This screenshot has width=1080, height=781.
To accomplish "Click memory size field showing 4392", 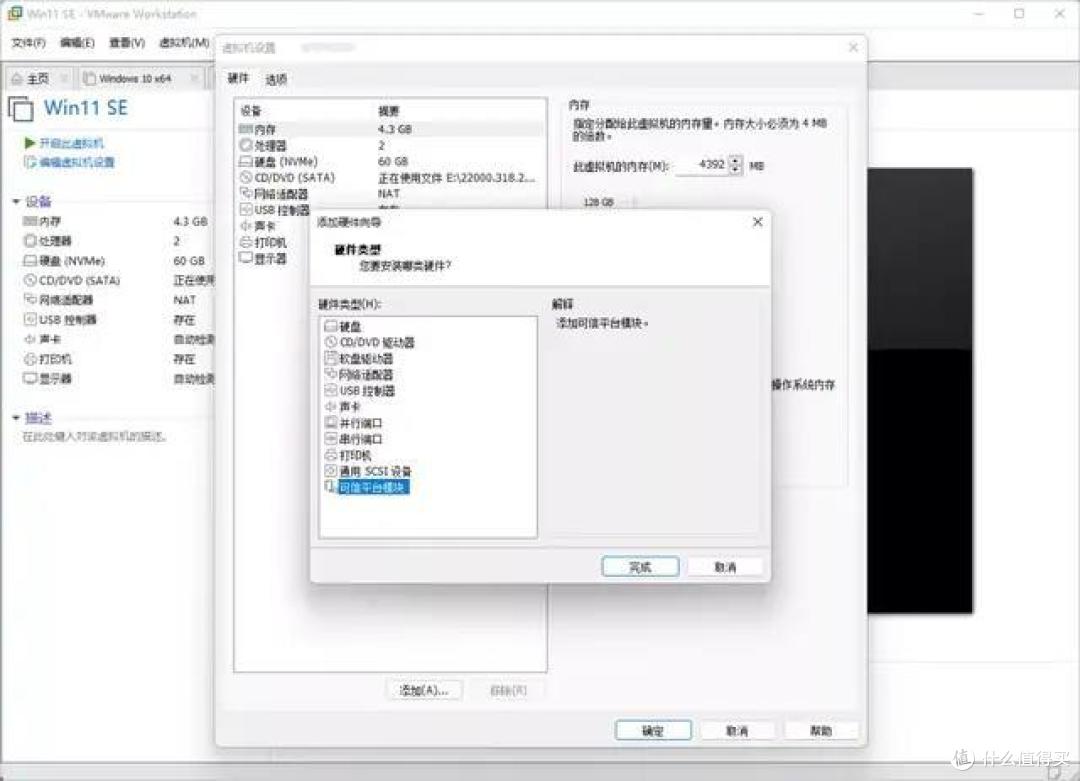I will 701,165.
